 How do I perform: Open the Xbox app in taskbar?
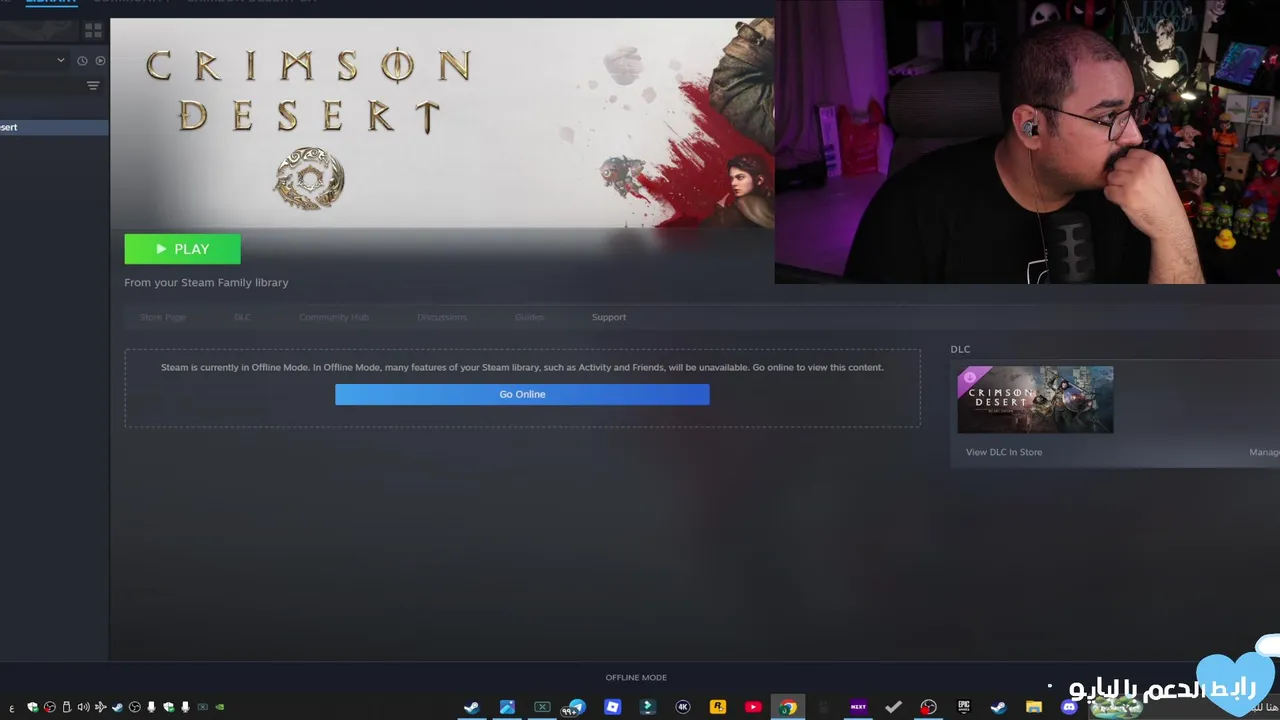[x=542, y=707]
